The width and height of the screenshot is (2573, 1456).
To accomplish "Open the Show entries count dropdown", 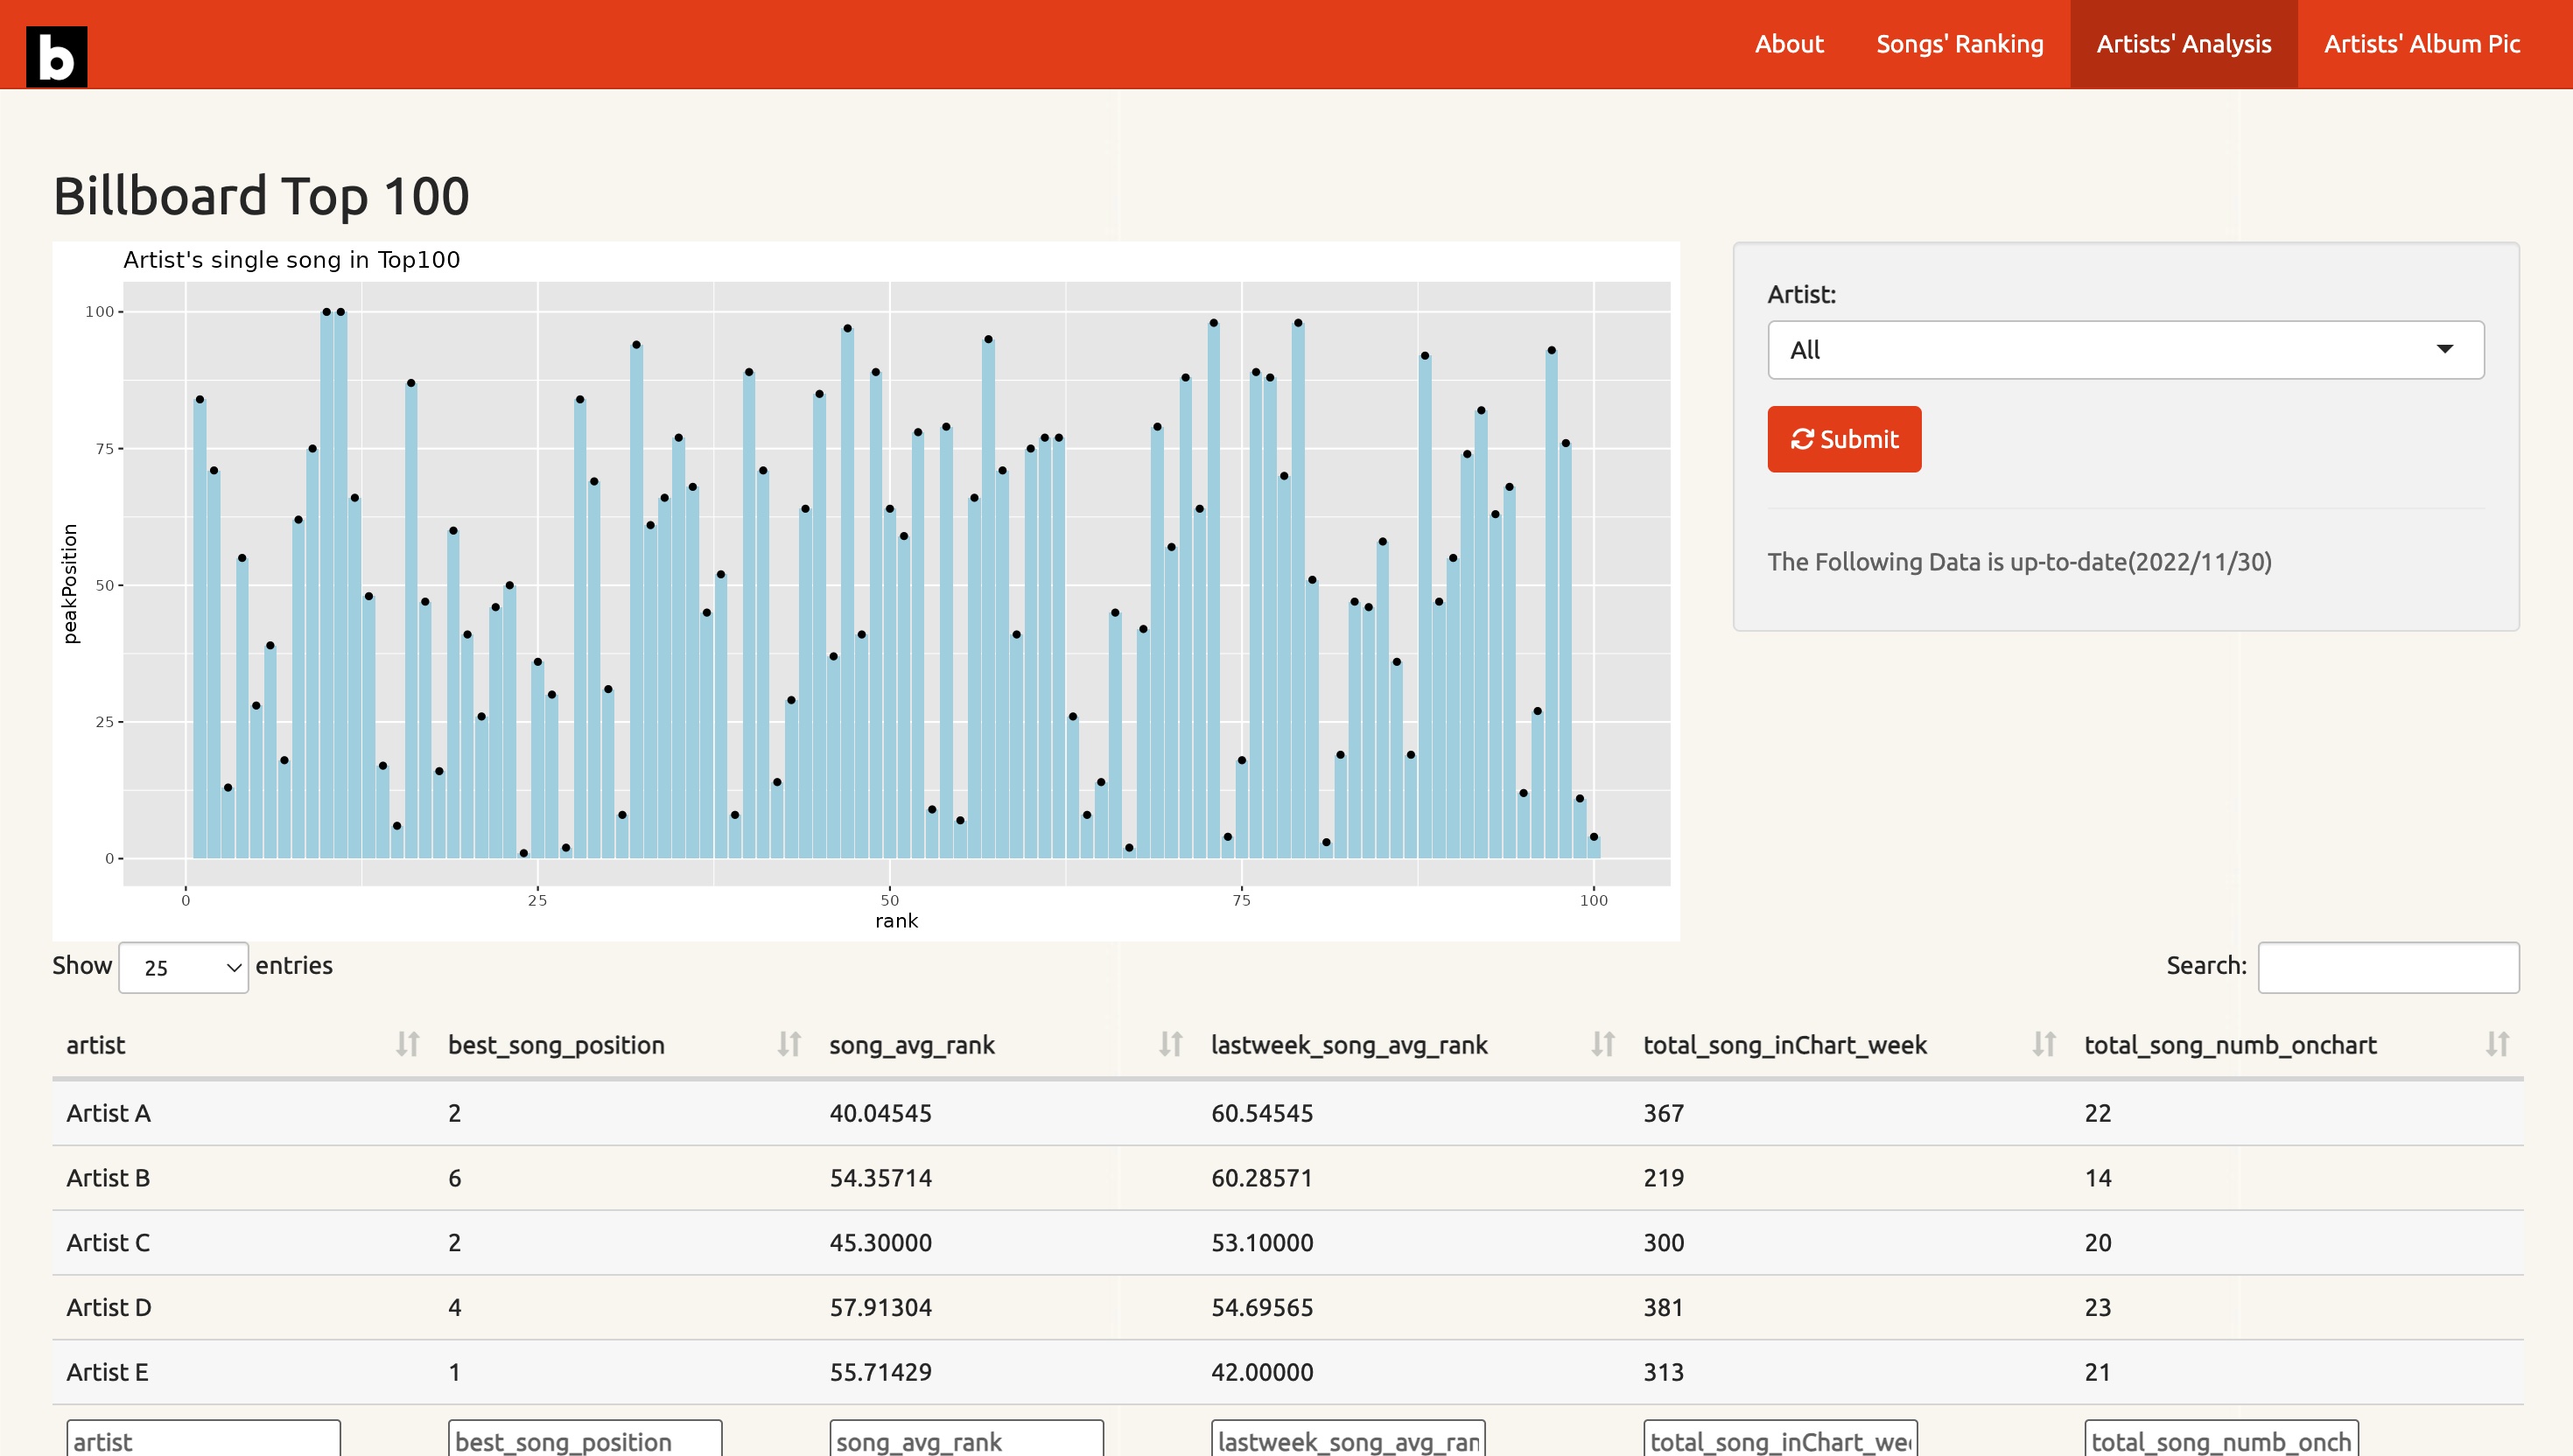I will point(183,967).
